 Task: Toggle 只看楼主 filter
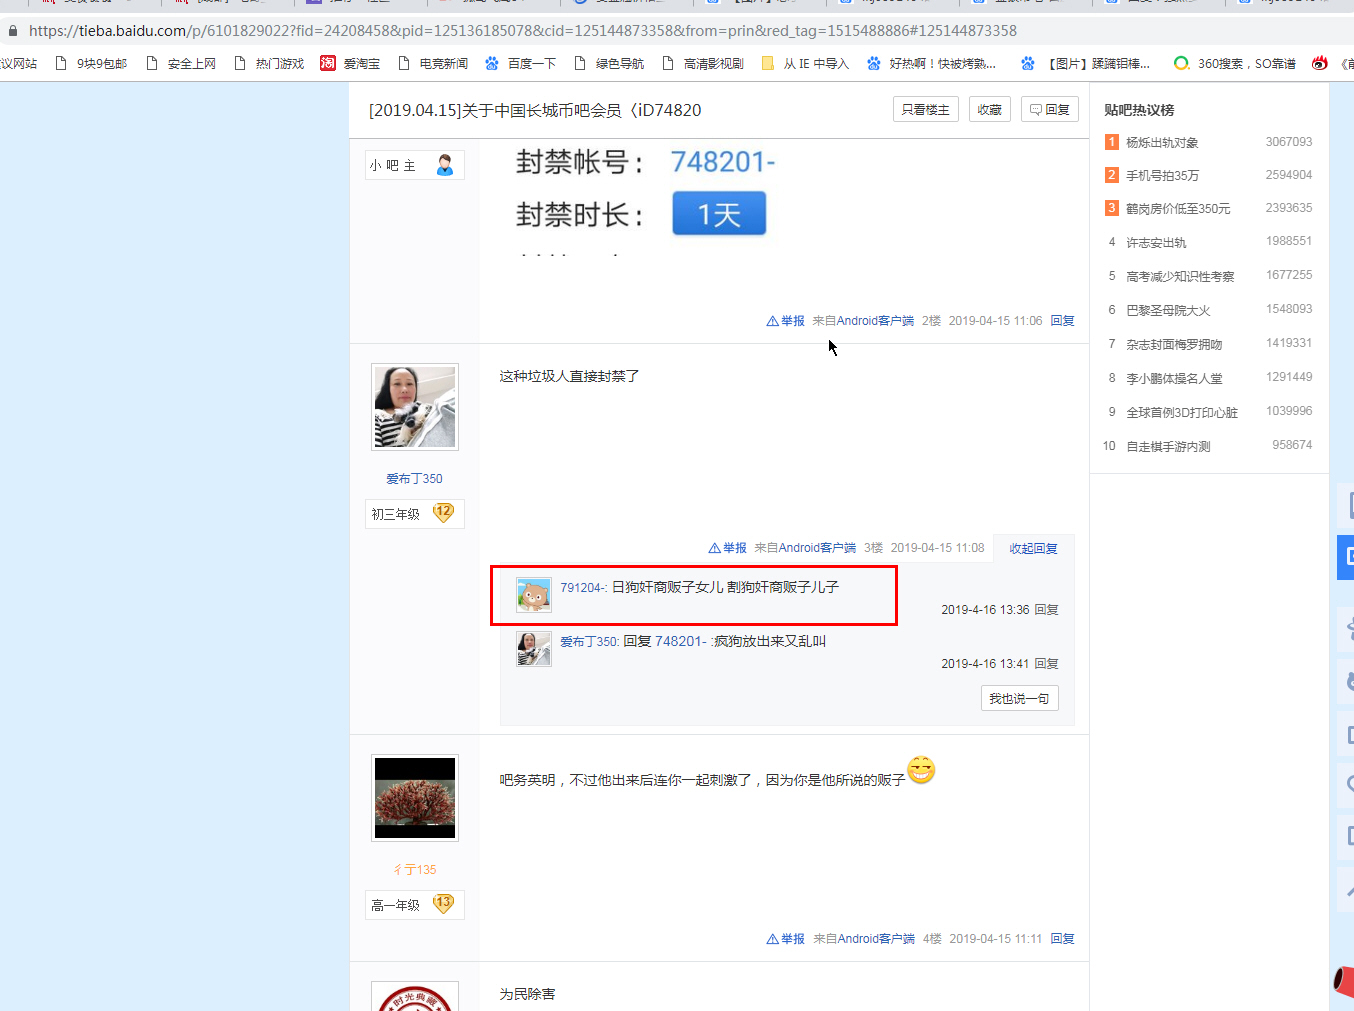[x=925, y=110]
